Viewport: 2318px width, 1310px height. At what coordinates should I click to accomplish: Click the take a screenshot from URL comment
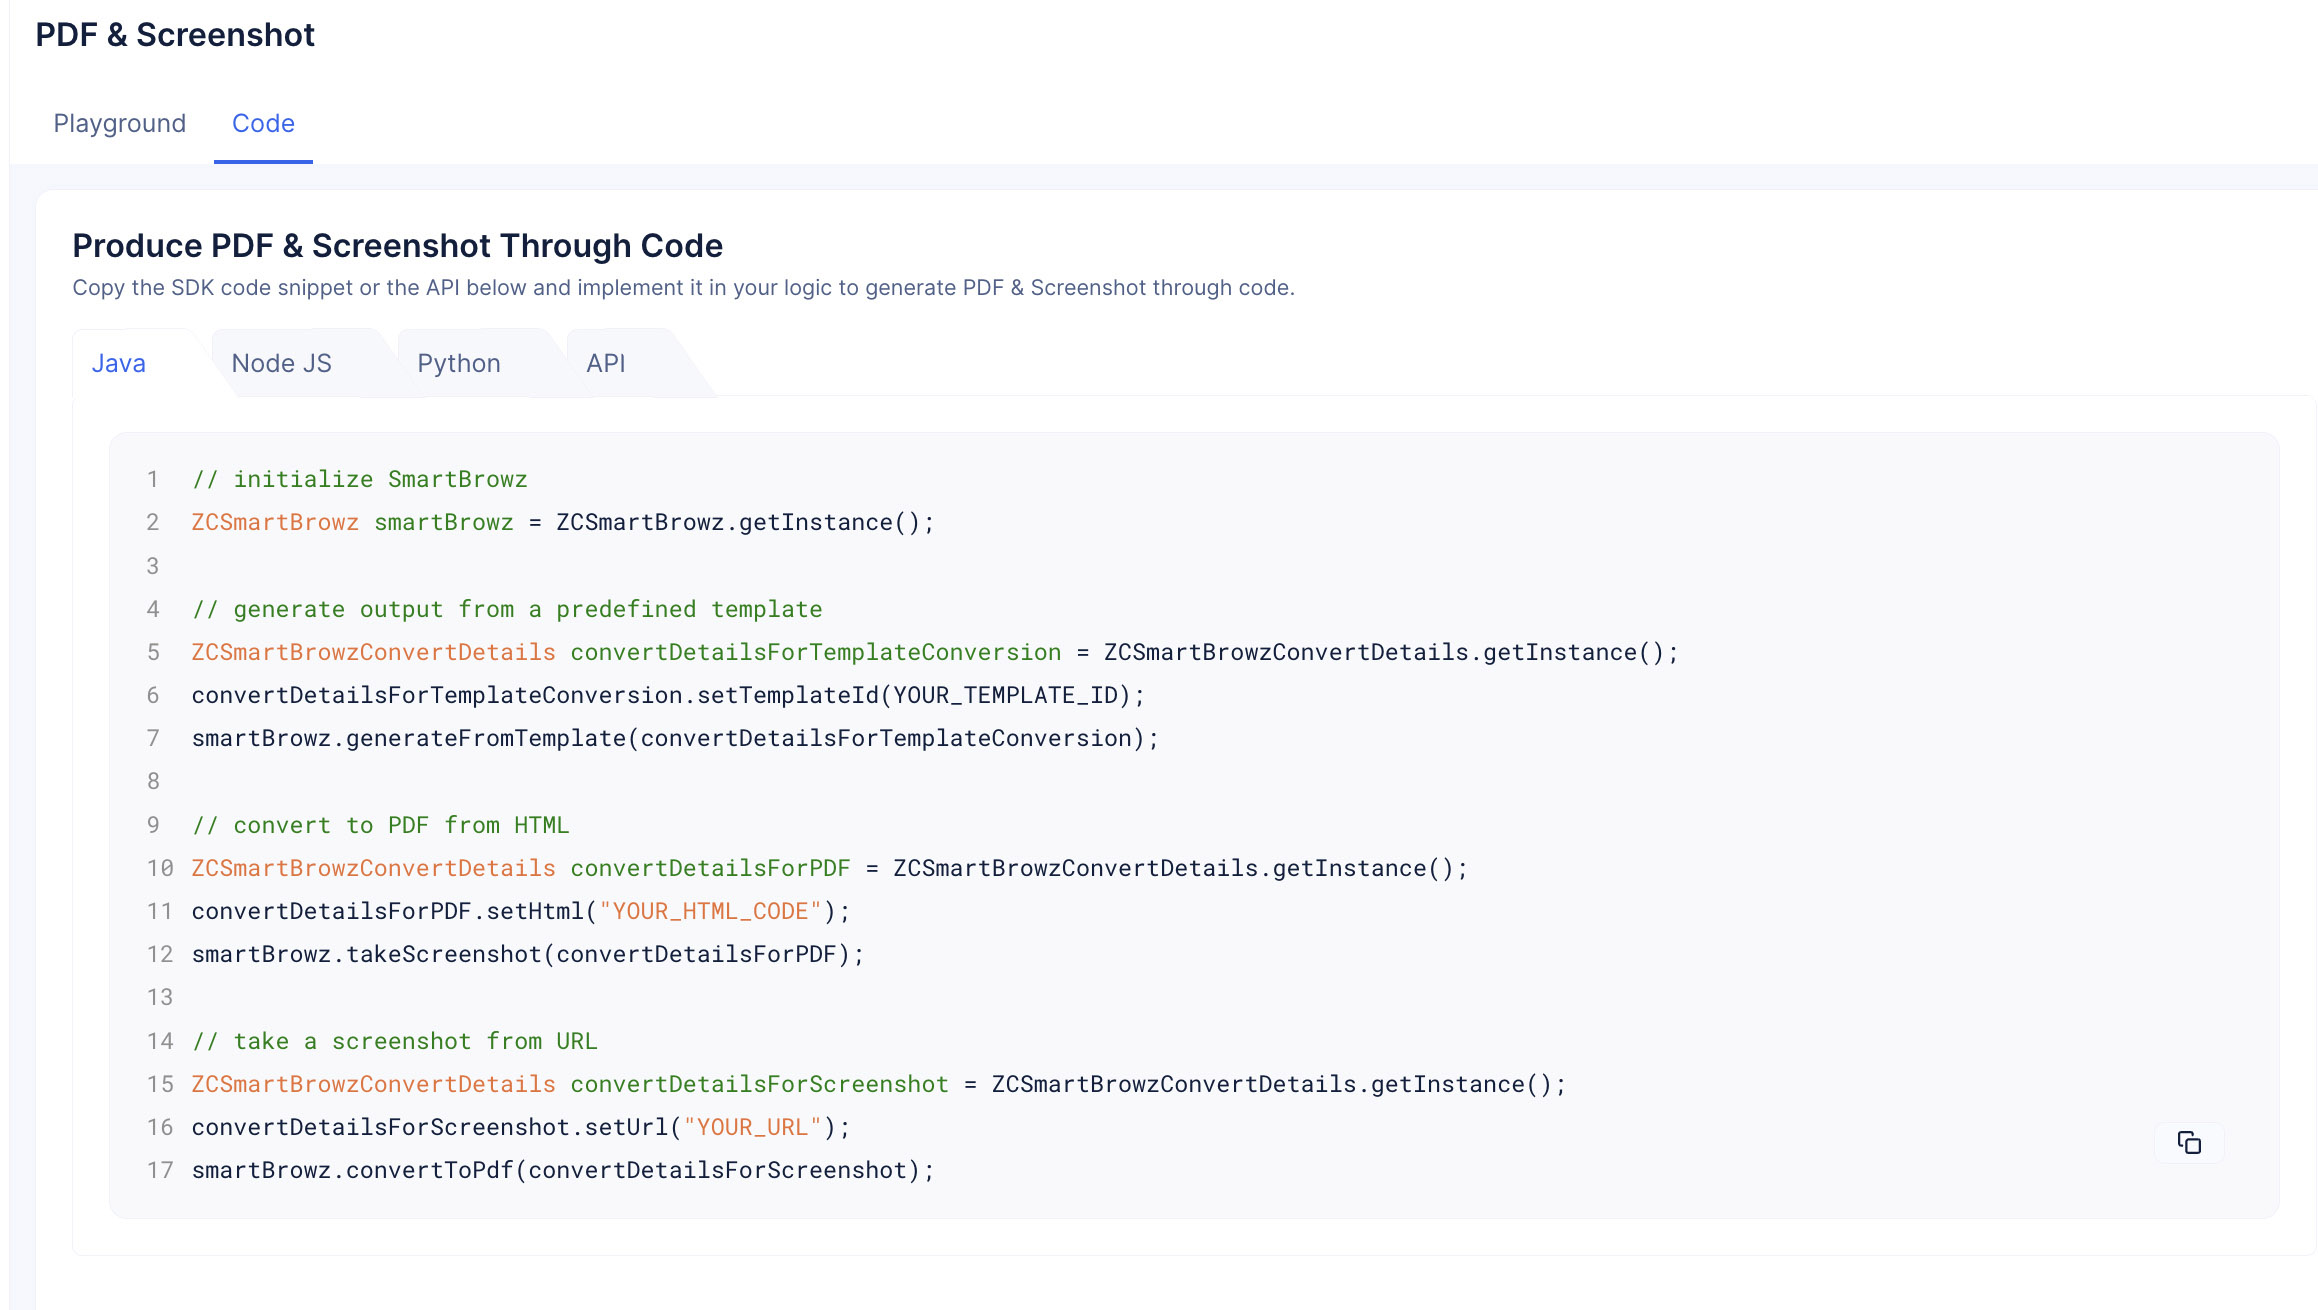click(x=394, y=1041)
